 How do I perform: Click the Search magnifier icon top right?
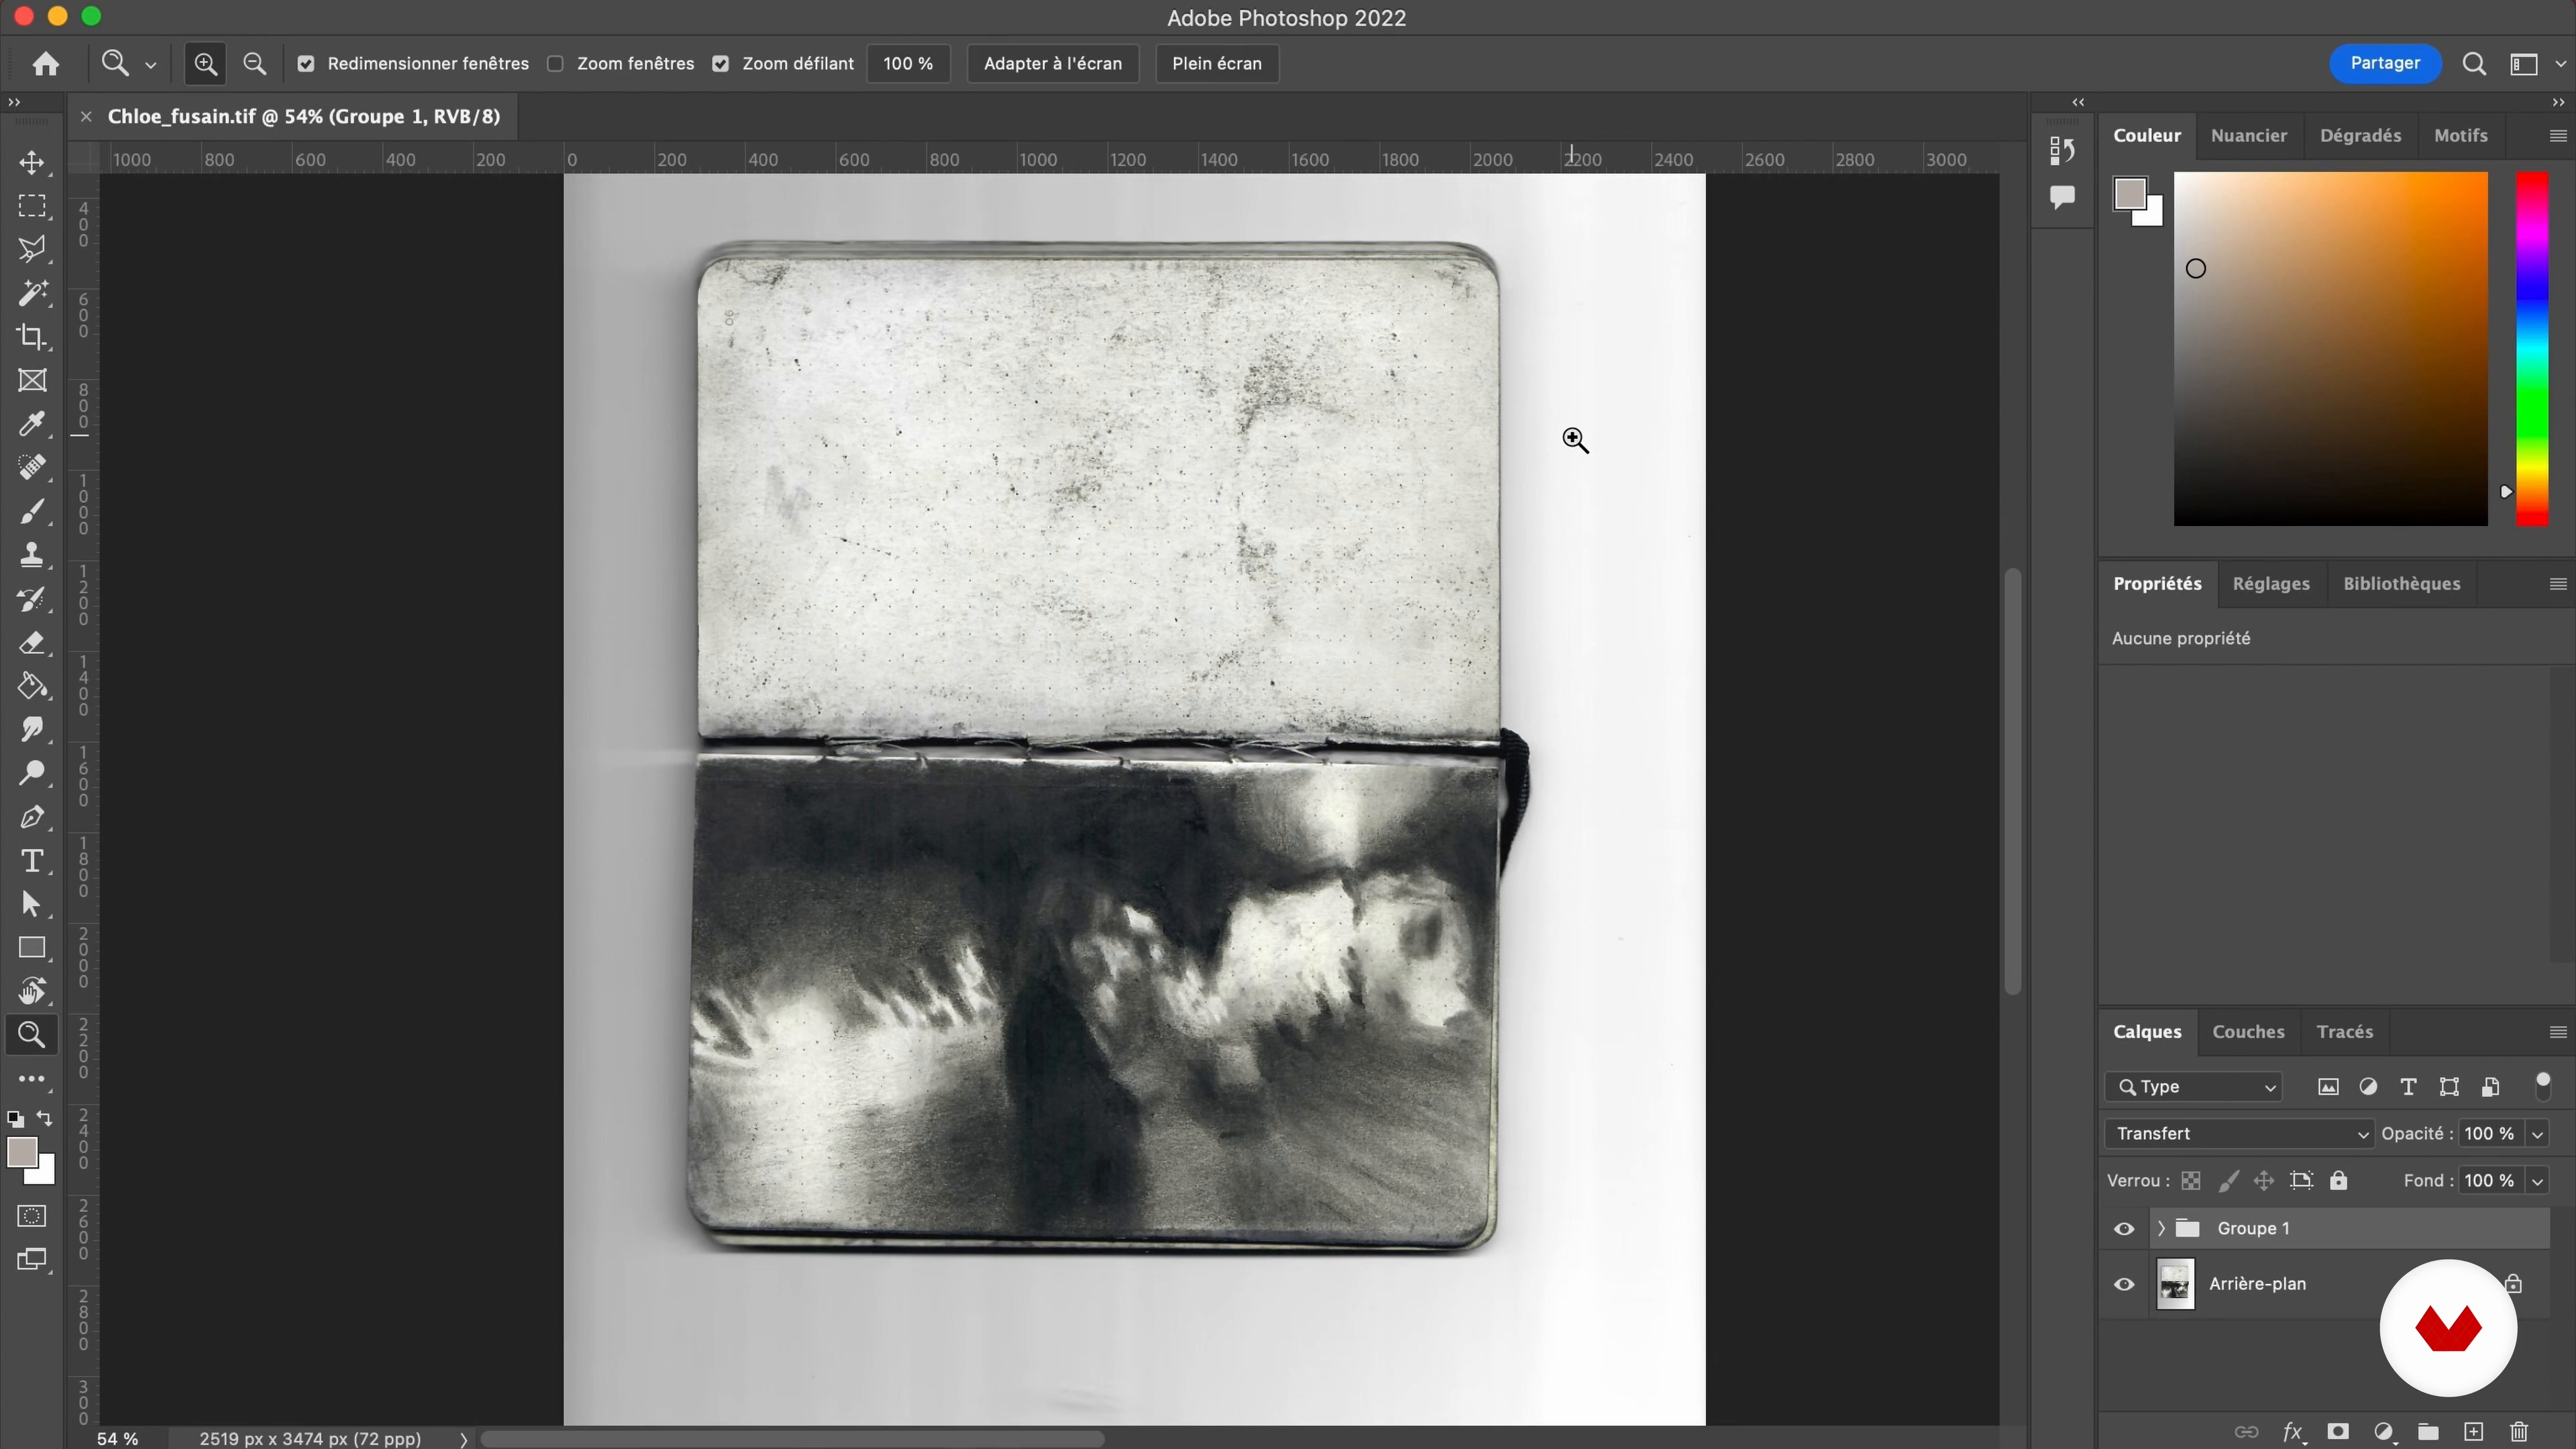[x=2474, y=64]
